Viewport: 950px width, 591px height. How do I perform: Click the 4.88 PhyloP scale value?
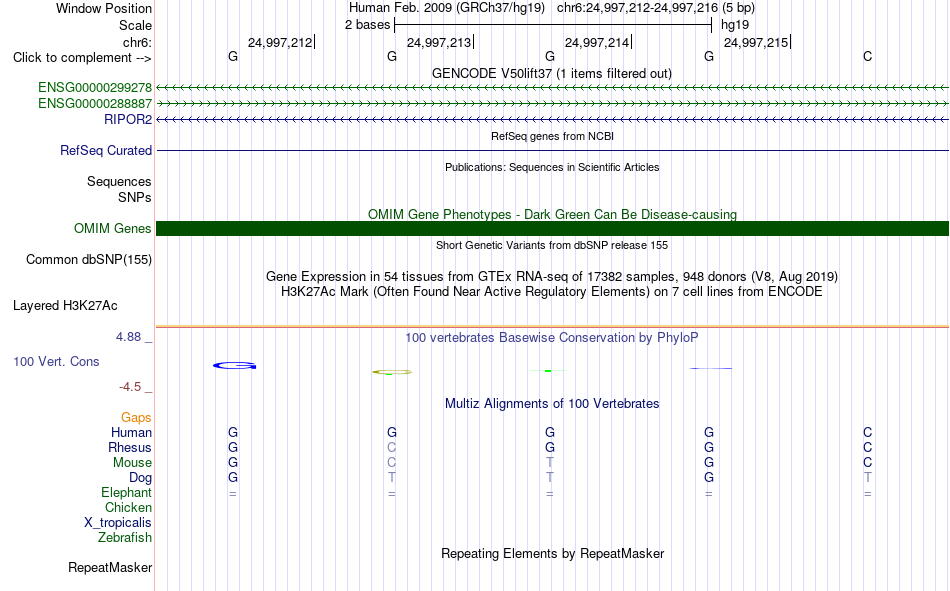coord(128,337)
